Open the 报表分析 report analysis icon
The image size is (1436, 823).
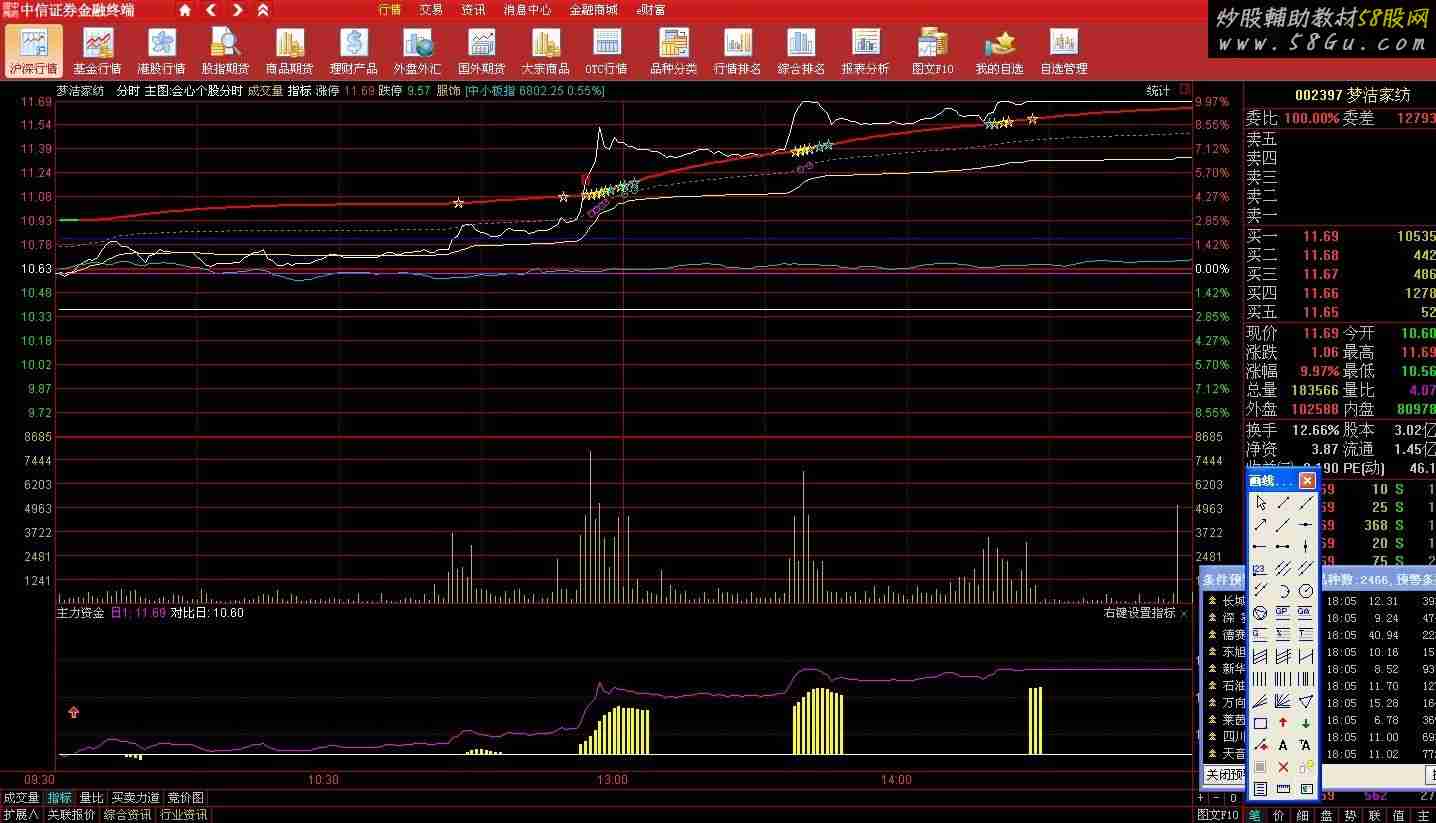click(x=865, y=50)
